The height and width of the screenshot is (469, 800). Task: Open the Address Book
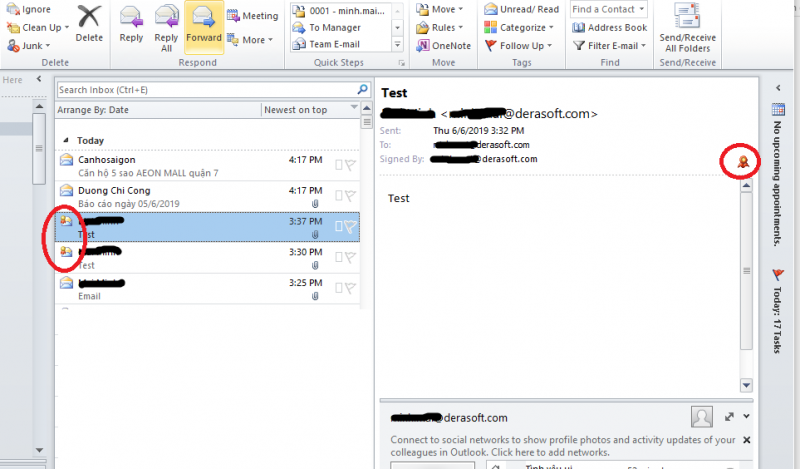point(610,28)
